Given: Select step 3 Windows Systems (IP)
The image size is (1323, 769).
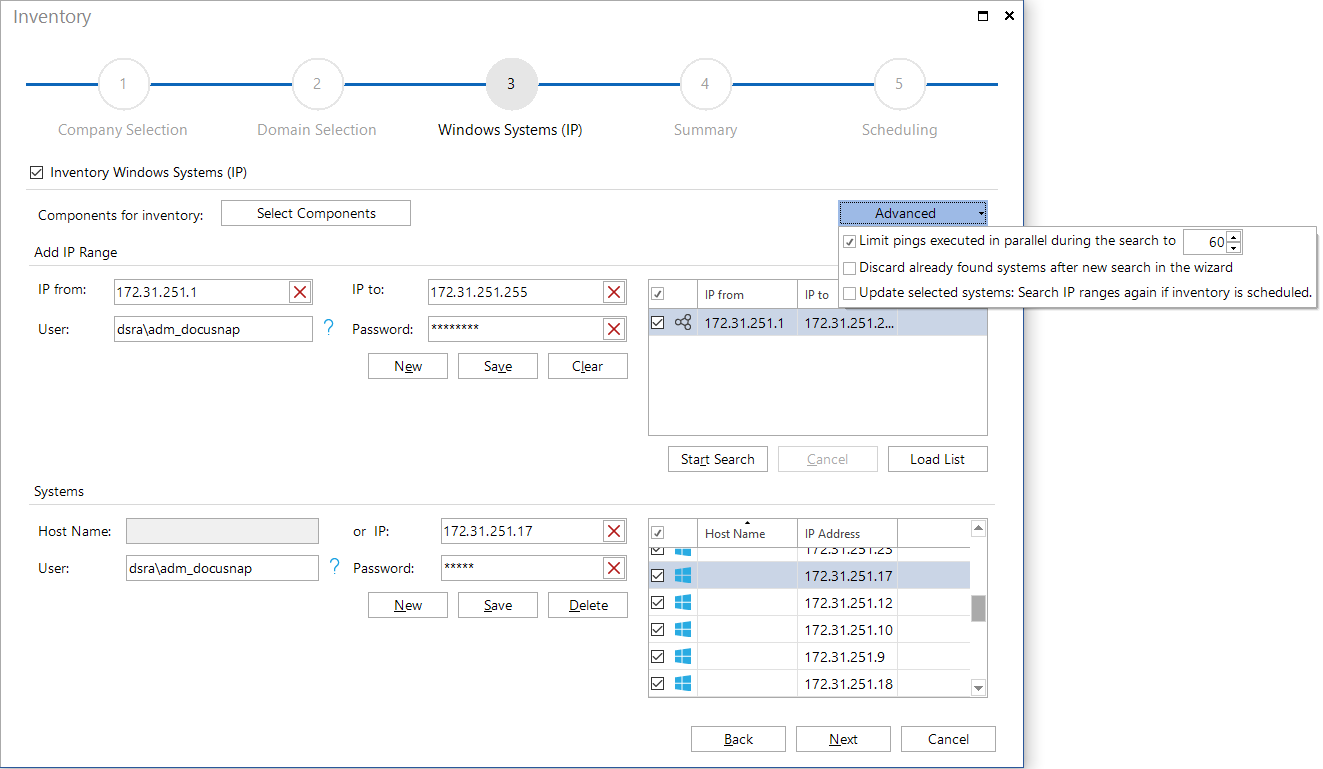Looking at the screenshot, I should coord(511,84).
